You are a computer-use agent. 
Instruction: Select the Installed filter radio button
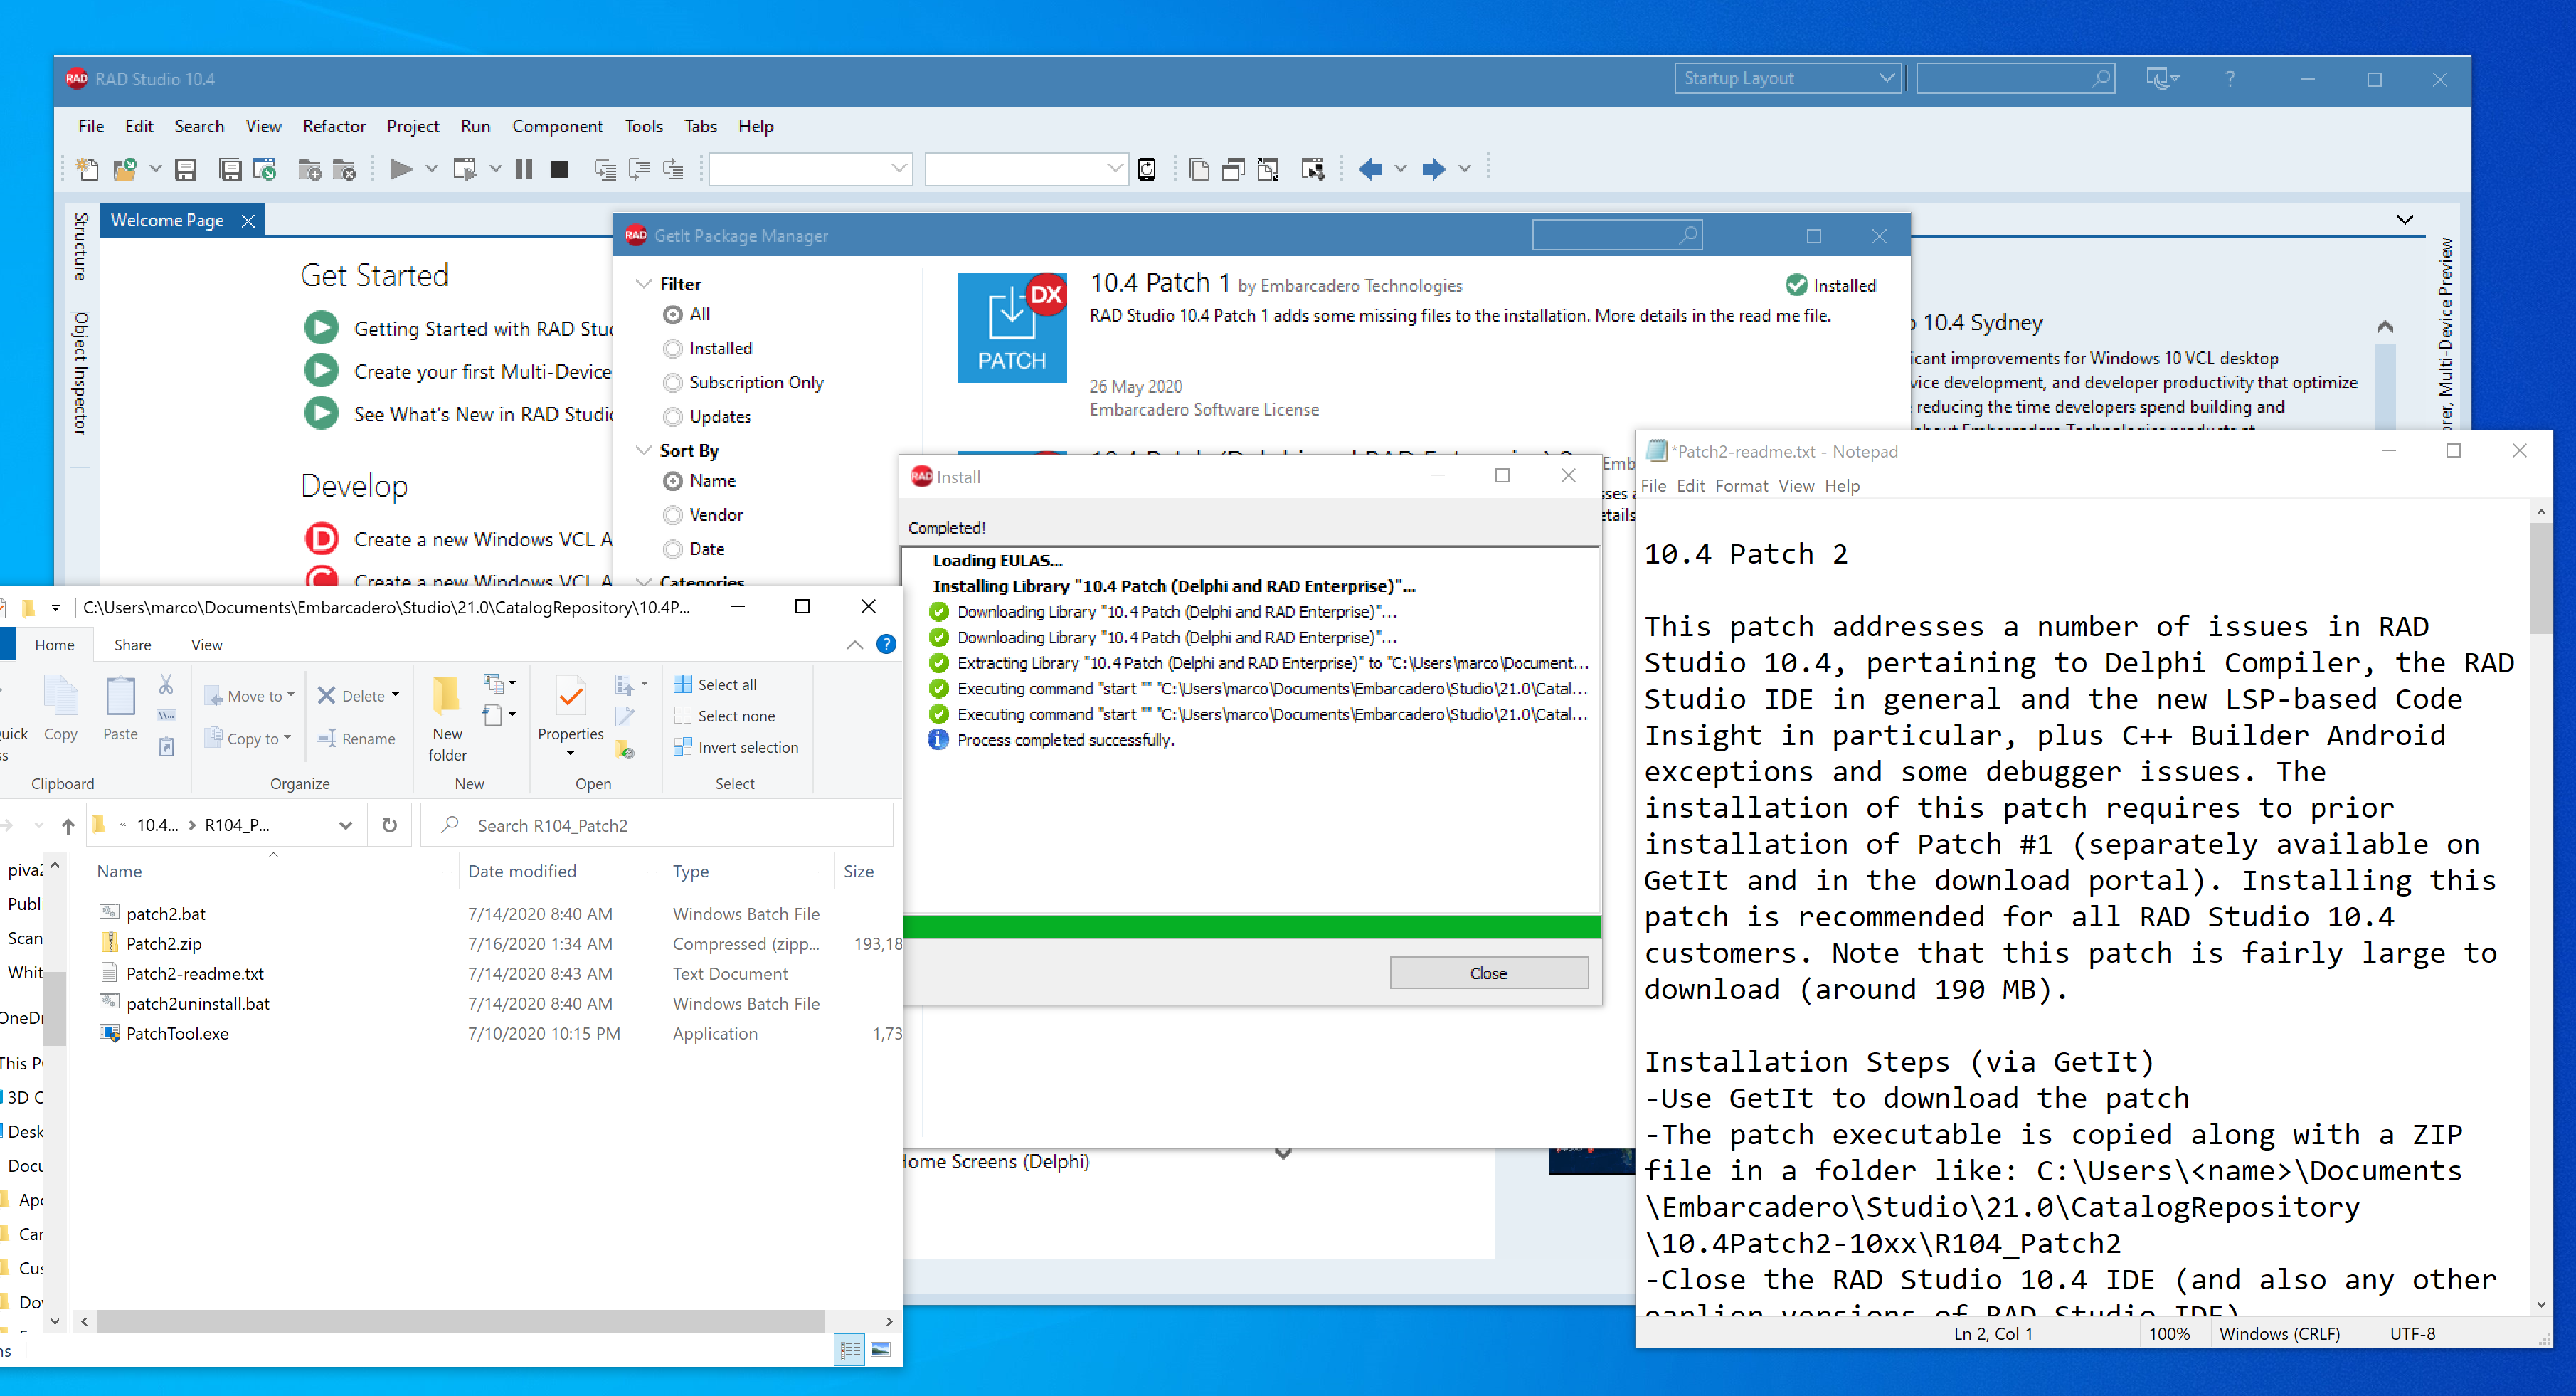[x=673, y=348]
